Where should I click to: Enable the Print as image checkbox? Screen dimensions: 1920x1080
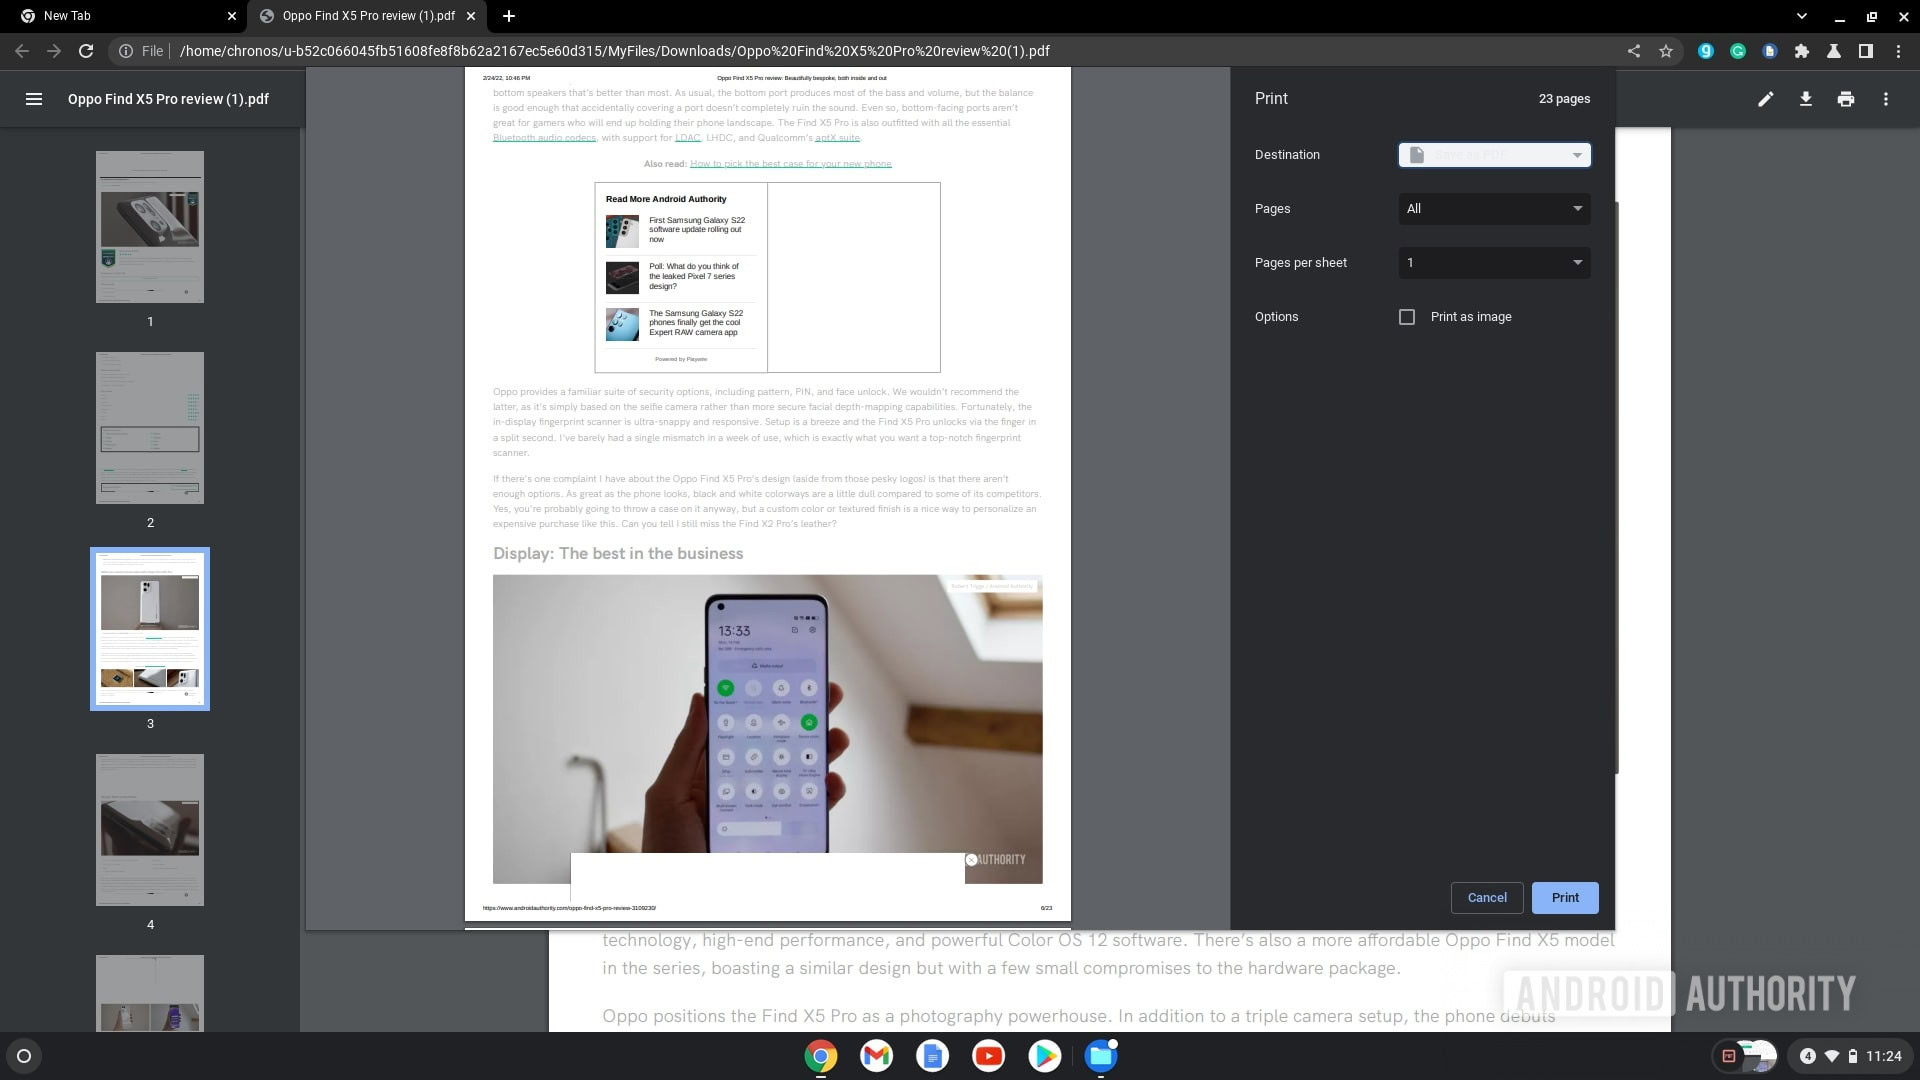pyautogui.click(x=1407, y=317)
